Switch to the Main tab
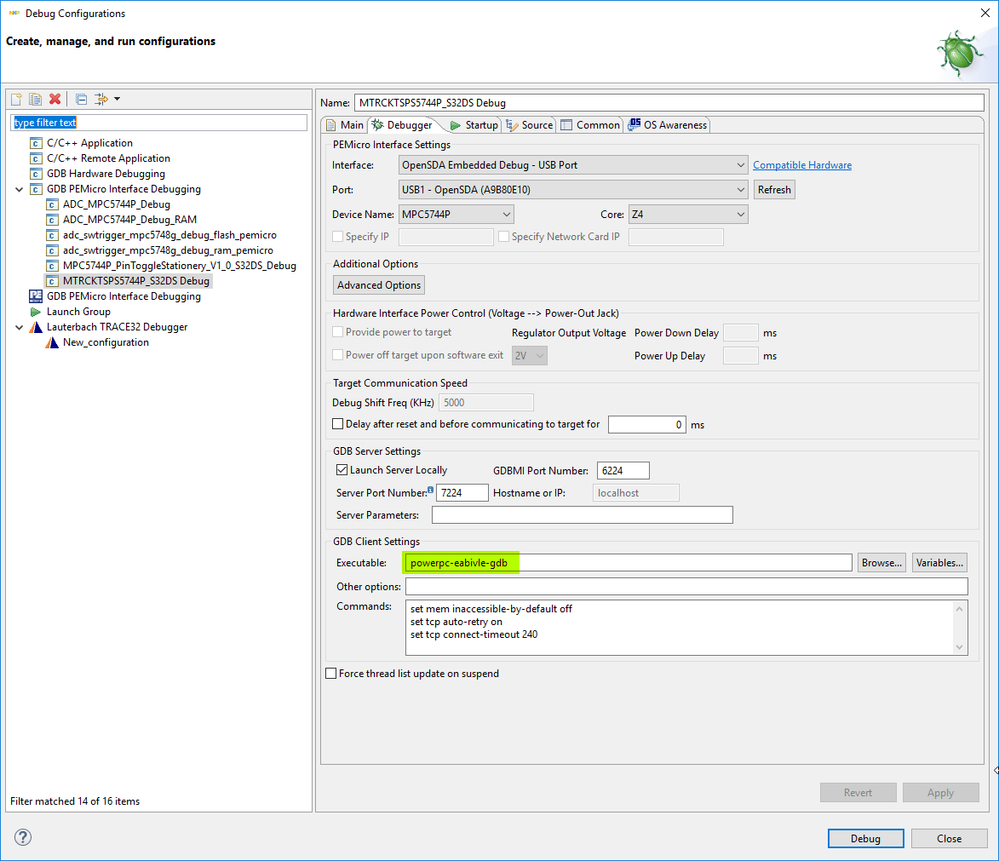Viewport: 999px width, 861px height. click(x=345, y=125)
